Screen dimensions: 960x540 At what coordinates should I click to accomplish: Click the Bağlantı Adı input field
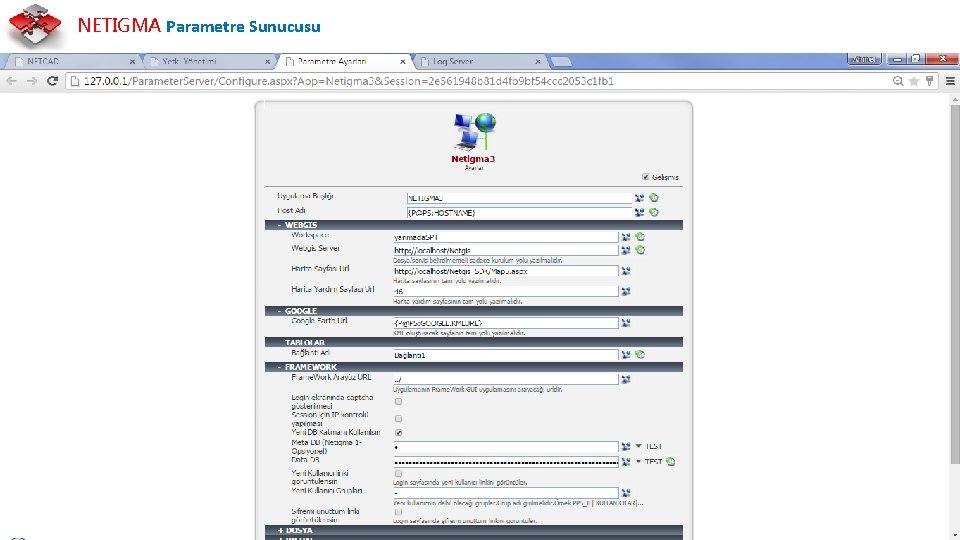point(506,354)
